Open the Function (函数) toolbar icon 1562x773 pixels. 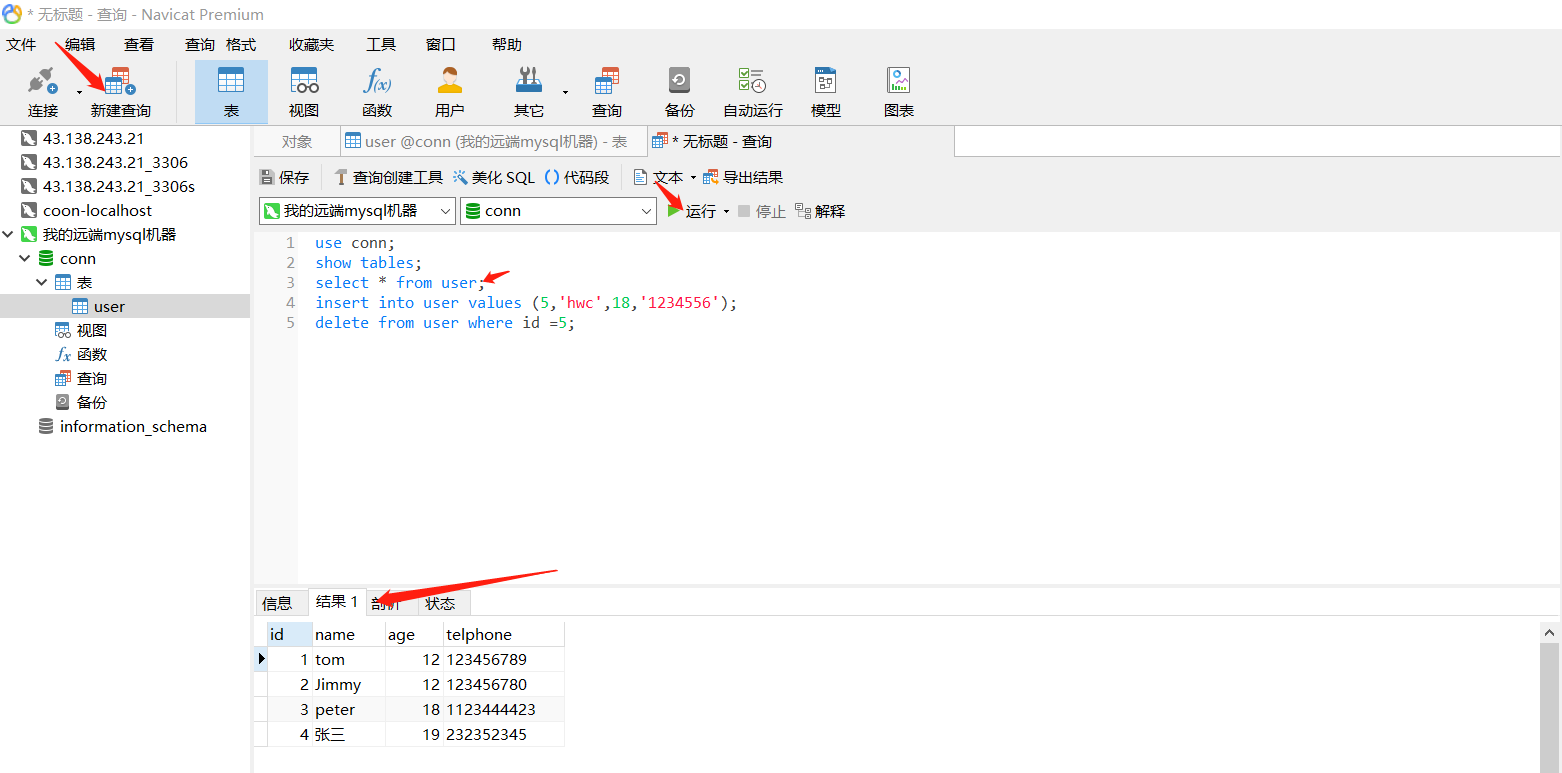[x=377, y=92]
